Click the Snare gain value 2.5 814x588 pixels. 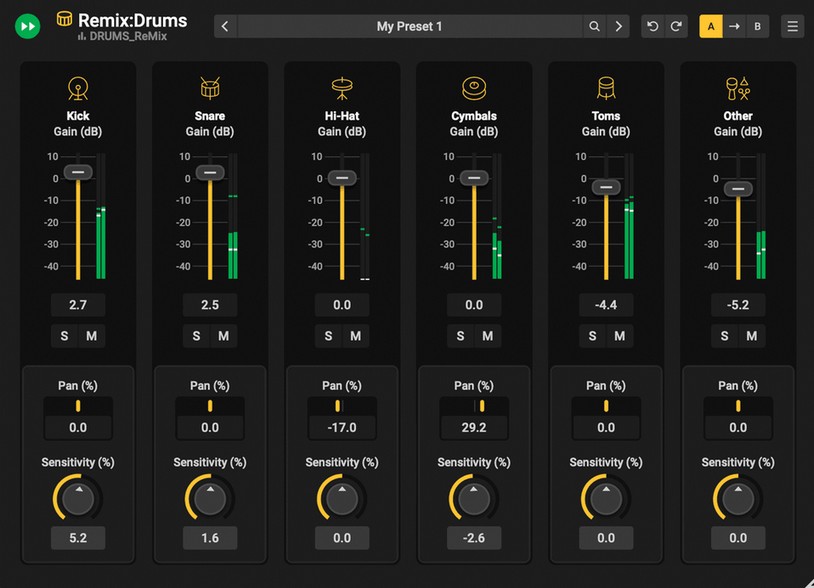(210, 305)
